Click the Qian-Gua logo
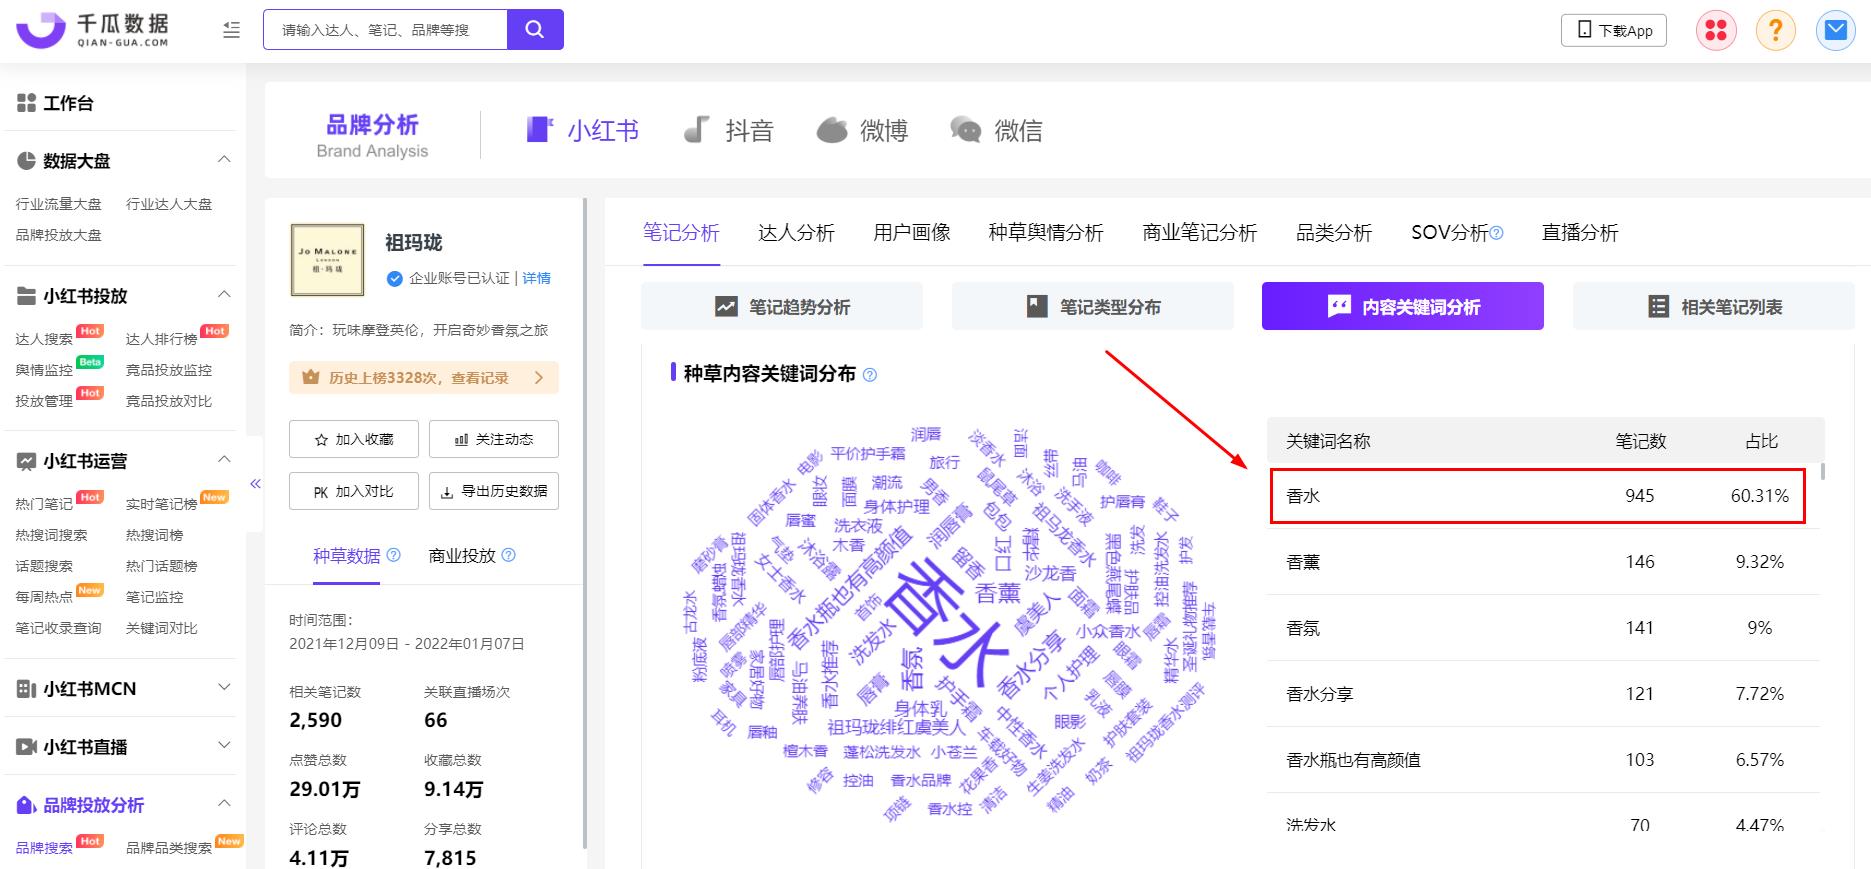 [x=92, y=30]
